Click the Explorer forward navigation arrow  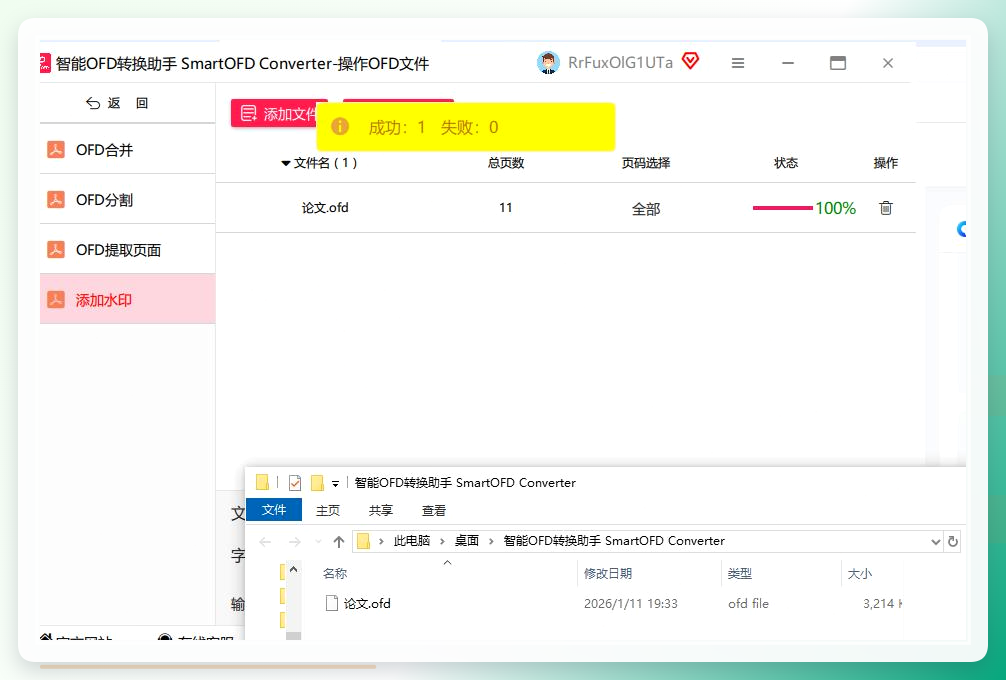(294, 542)
